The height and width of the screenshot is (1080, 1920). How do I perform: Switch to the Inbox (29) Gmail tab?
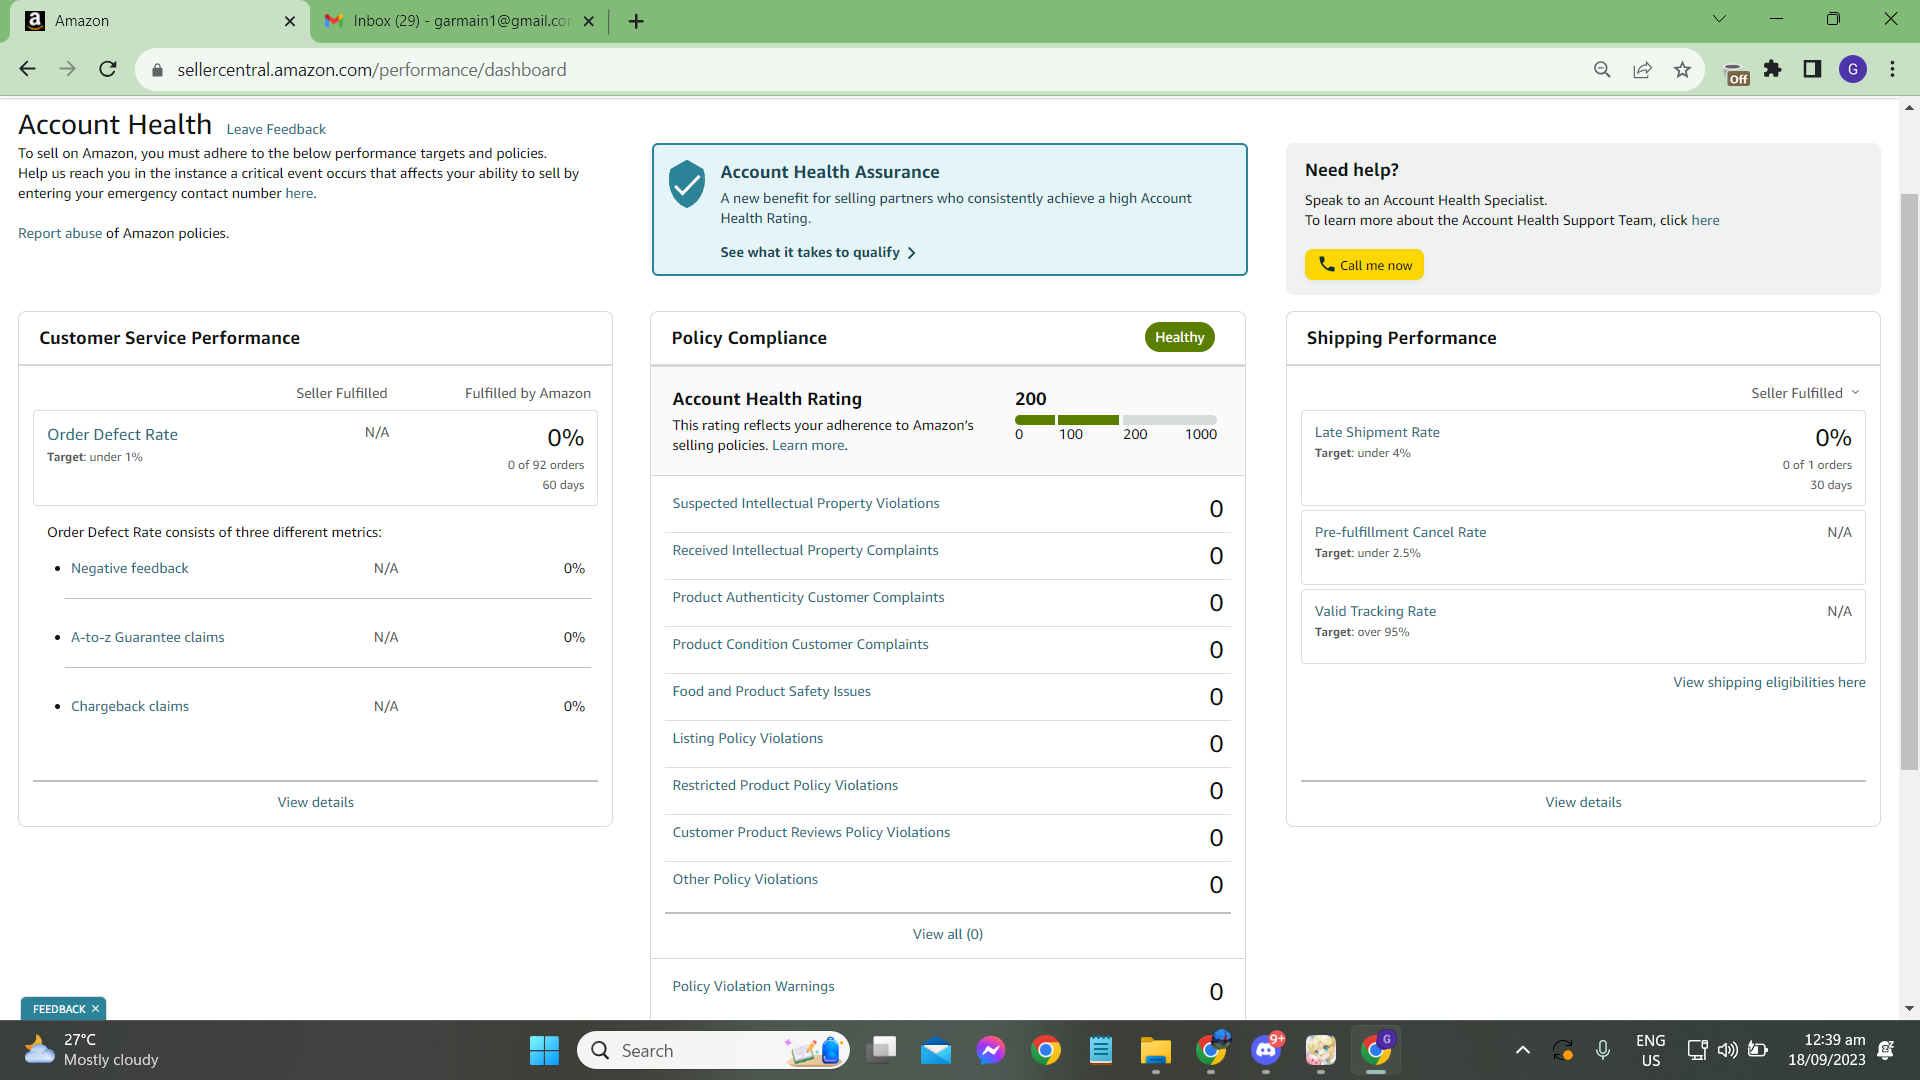click(x=460, y=21)
